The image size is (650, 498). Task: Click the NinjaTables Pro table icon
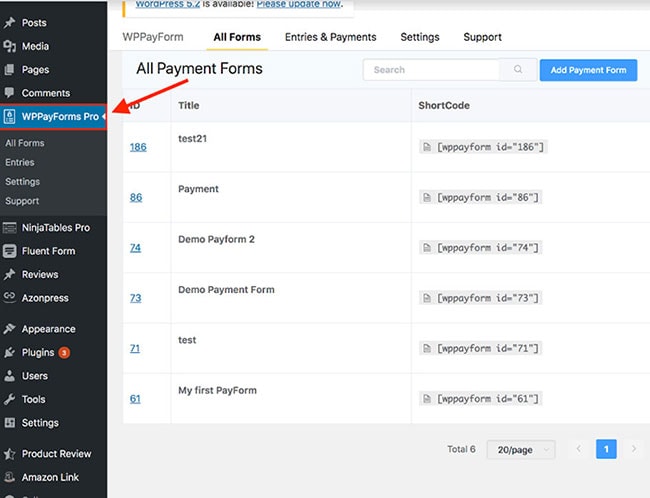[9, 228]
